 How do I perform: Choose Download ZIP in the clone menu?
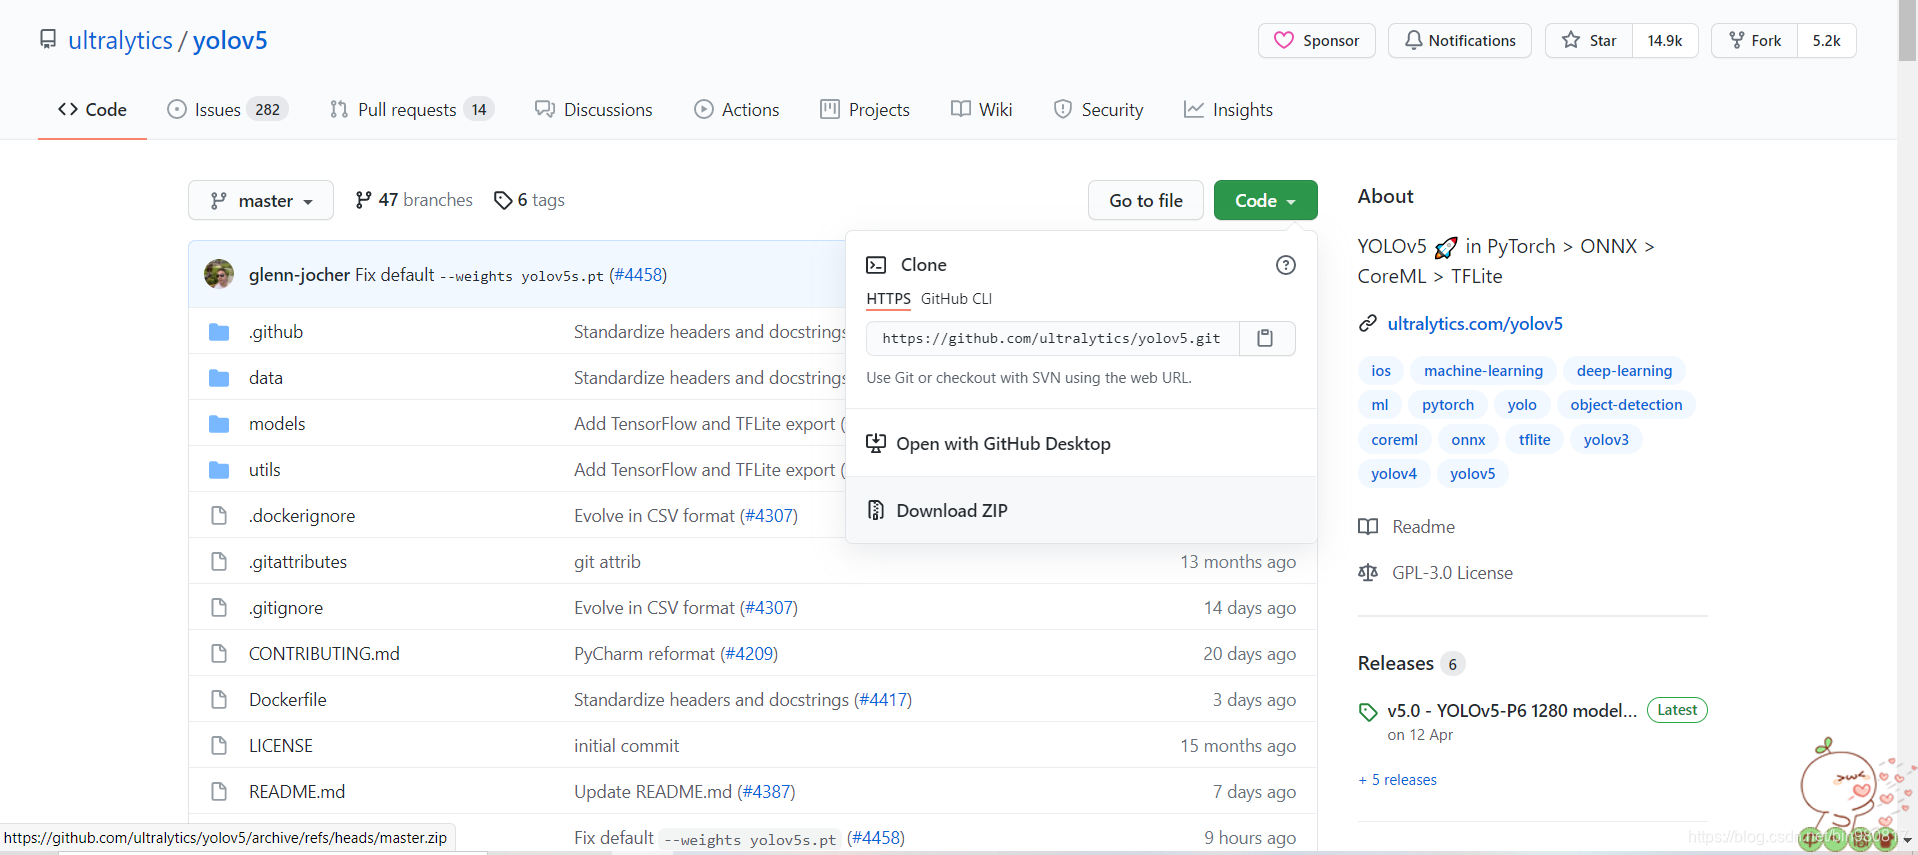click(x=1081, y=510)
